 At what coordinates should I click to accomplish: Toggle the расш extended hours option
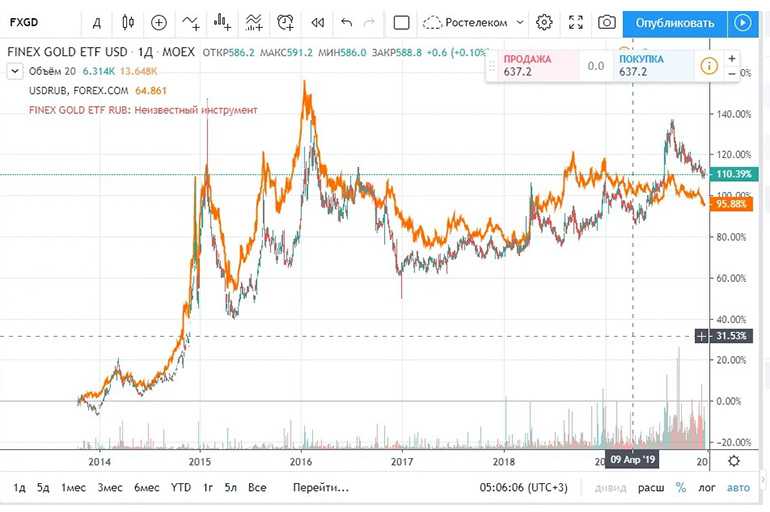pyautogui.click(x=651, y=487)
